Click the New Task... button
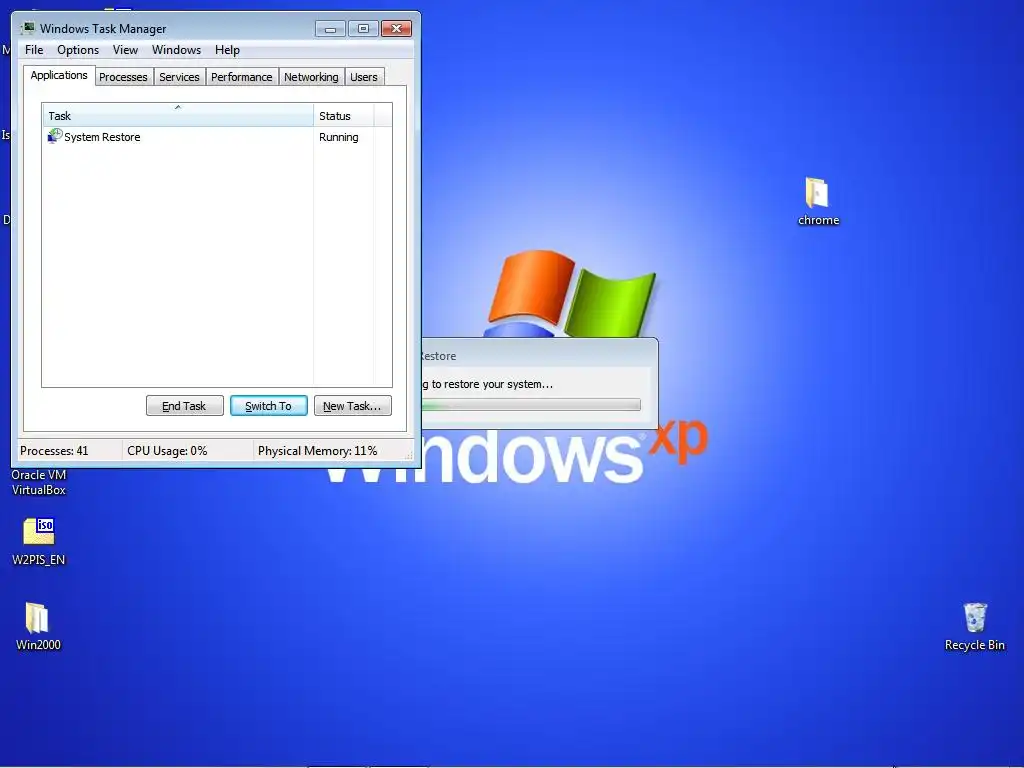This screenshot has width=1024, height=768. [x=353, y=406]
